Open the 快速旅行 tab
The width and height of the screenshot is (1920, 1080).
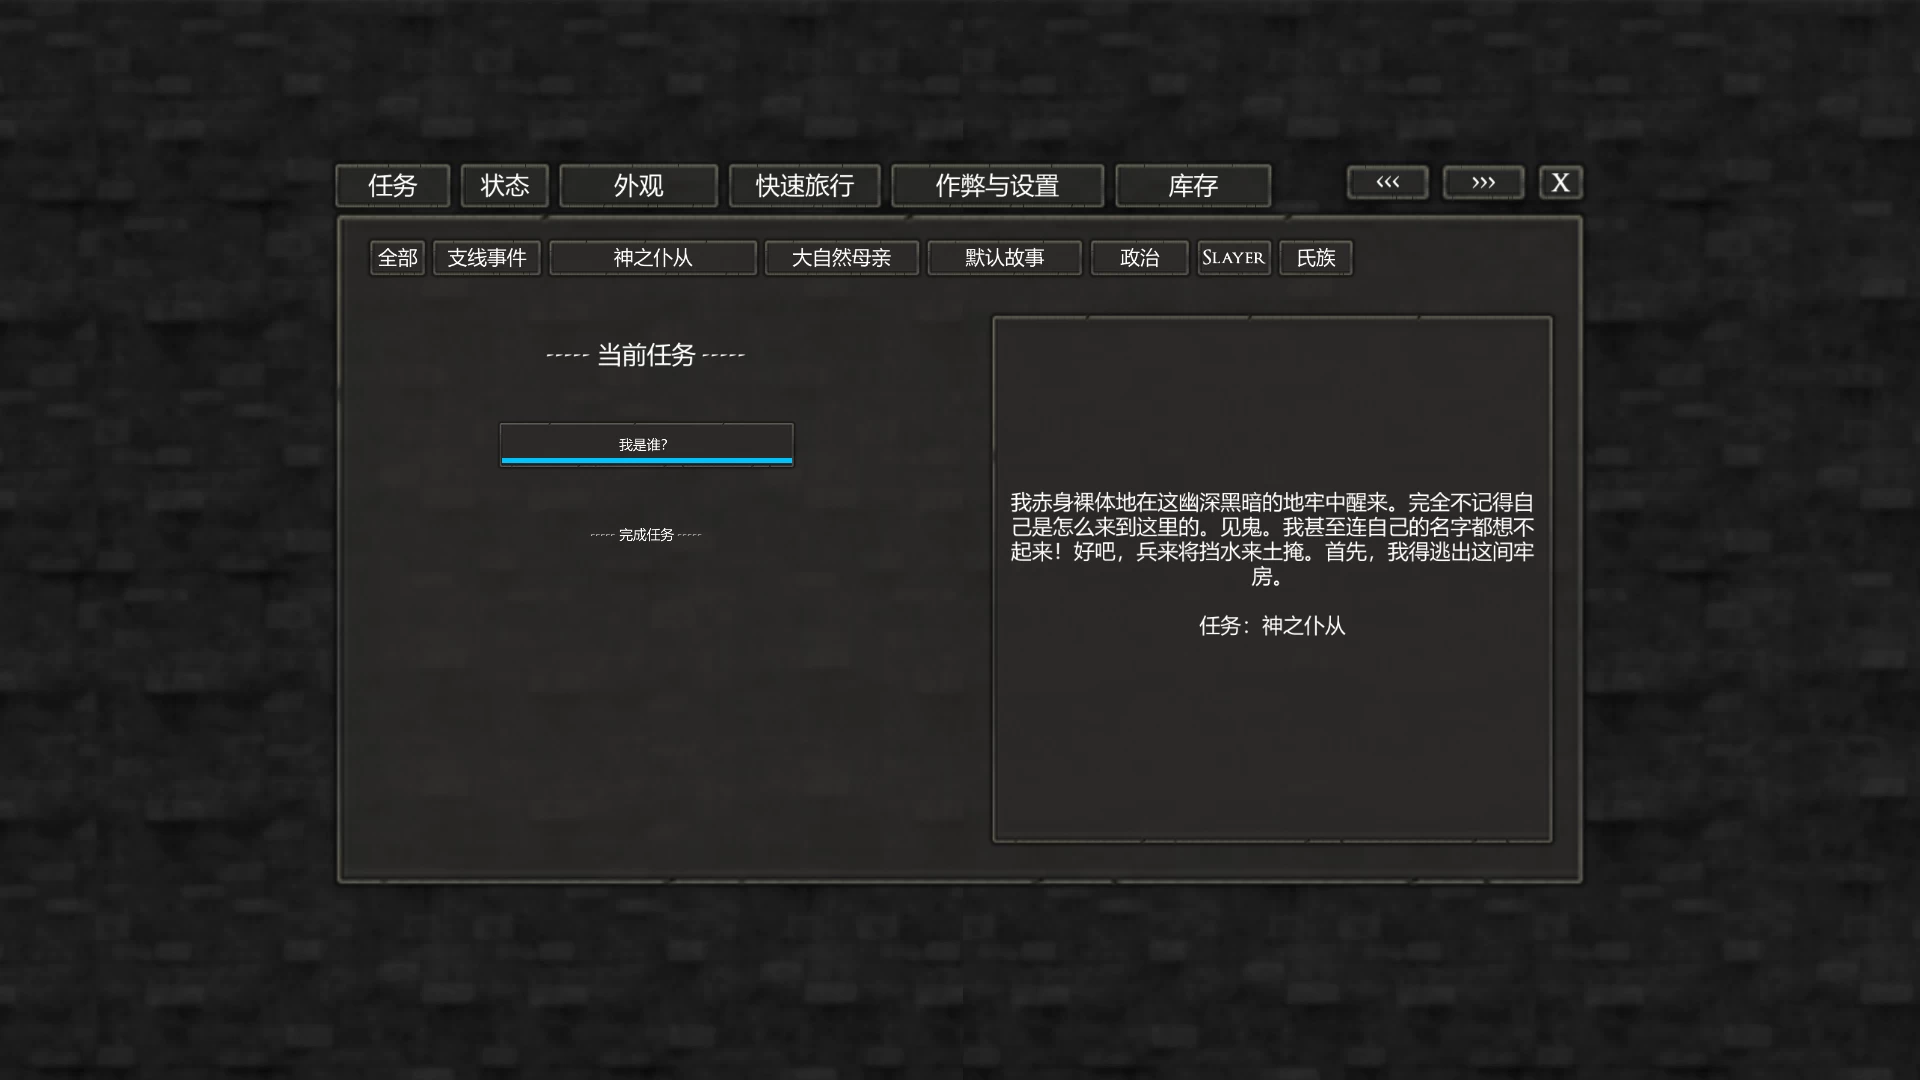click(804, 185)
